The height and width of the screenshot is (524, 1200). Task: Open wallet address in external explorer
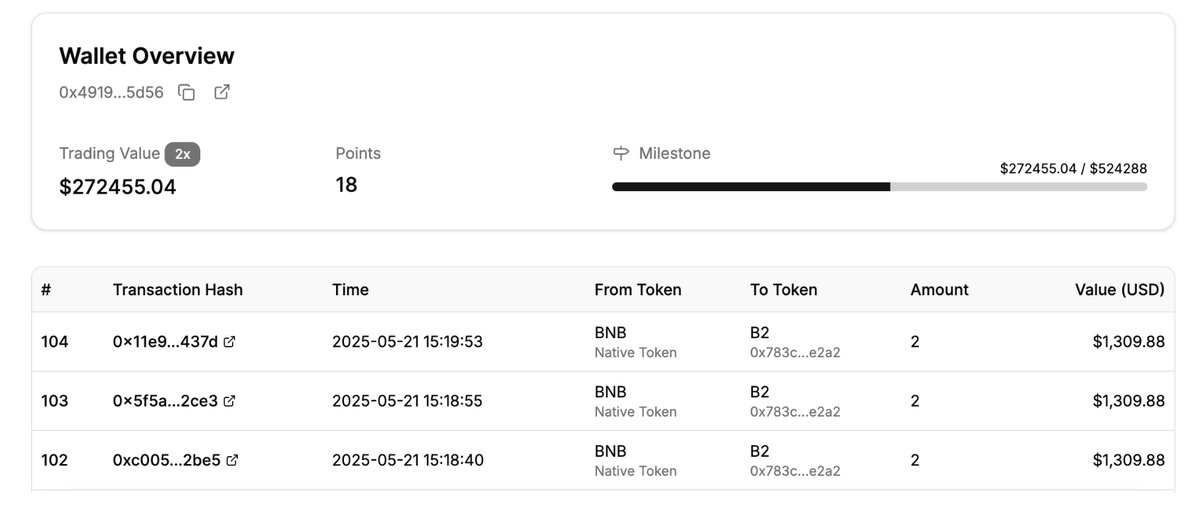pos(222,92)
